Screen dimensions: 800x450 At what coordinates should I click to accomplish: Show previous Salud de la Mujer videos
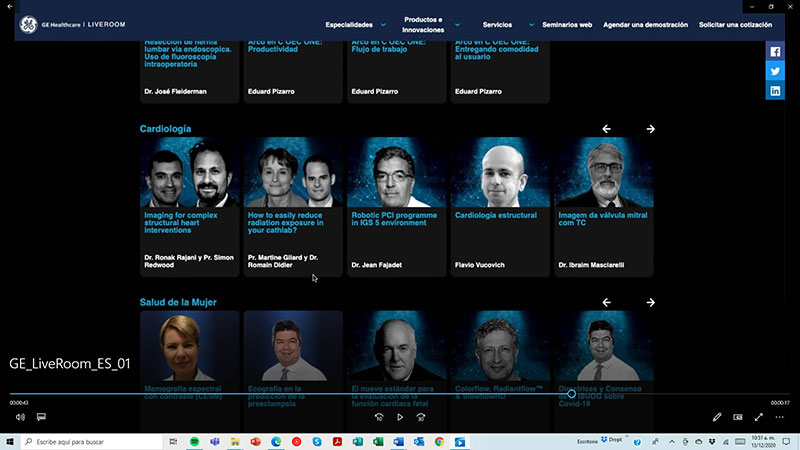click(x=606, y=303)
